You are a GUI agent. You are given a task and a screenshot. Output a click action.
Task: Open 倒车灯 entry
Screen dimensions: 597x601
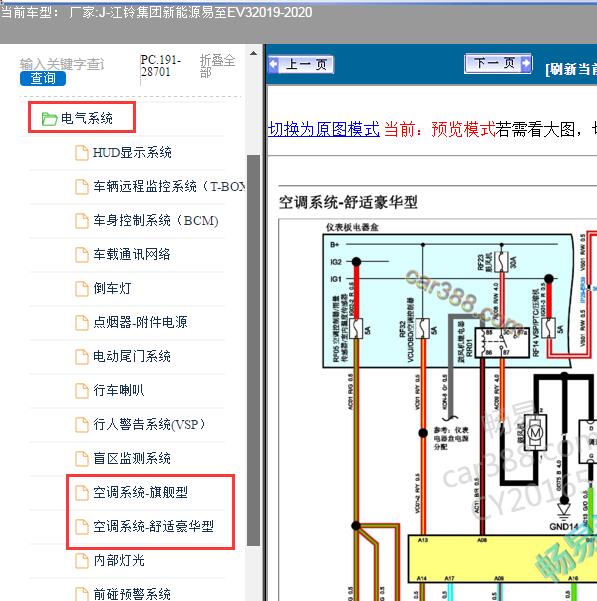[112, 288]
